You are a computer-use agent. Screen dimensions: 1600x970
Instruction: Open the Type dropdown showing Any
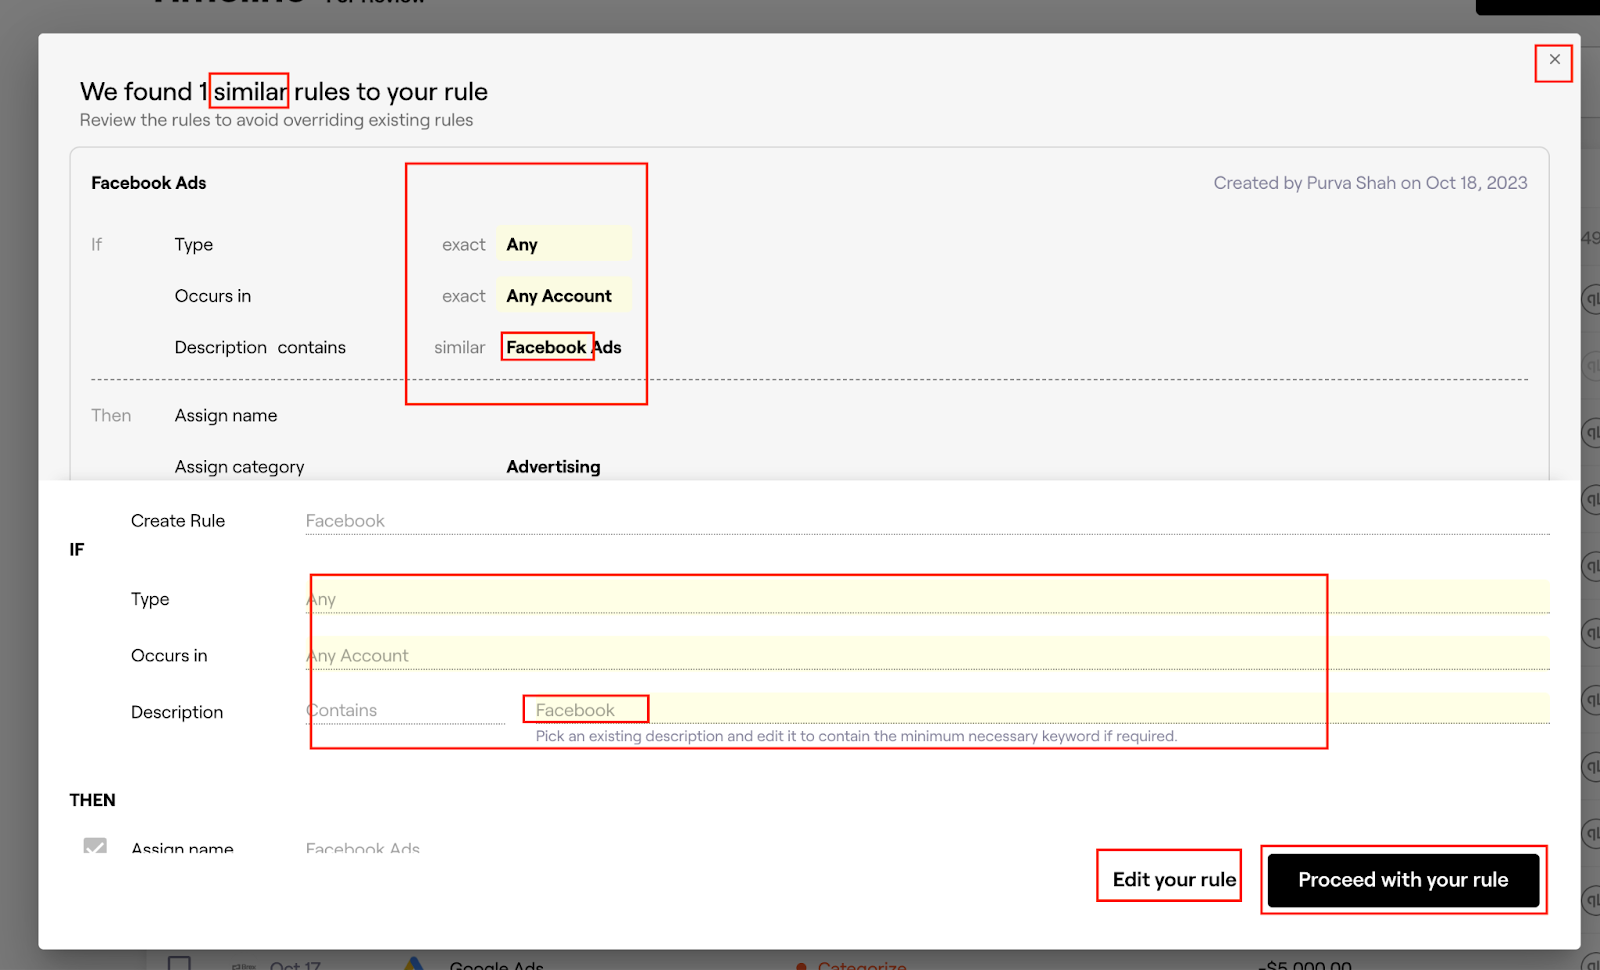927,598
